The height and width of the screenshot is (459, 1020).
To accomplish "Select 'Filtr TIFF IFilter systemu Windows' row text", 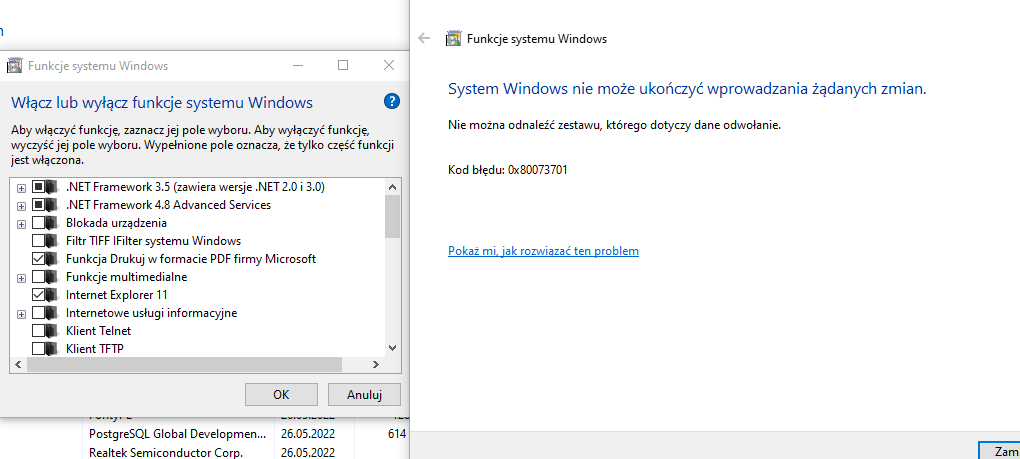I will (154, 241).
